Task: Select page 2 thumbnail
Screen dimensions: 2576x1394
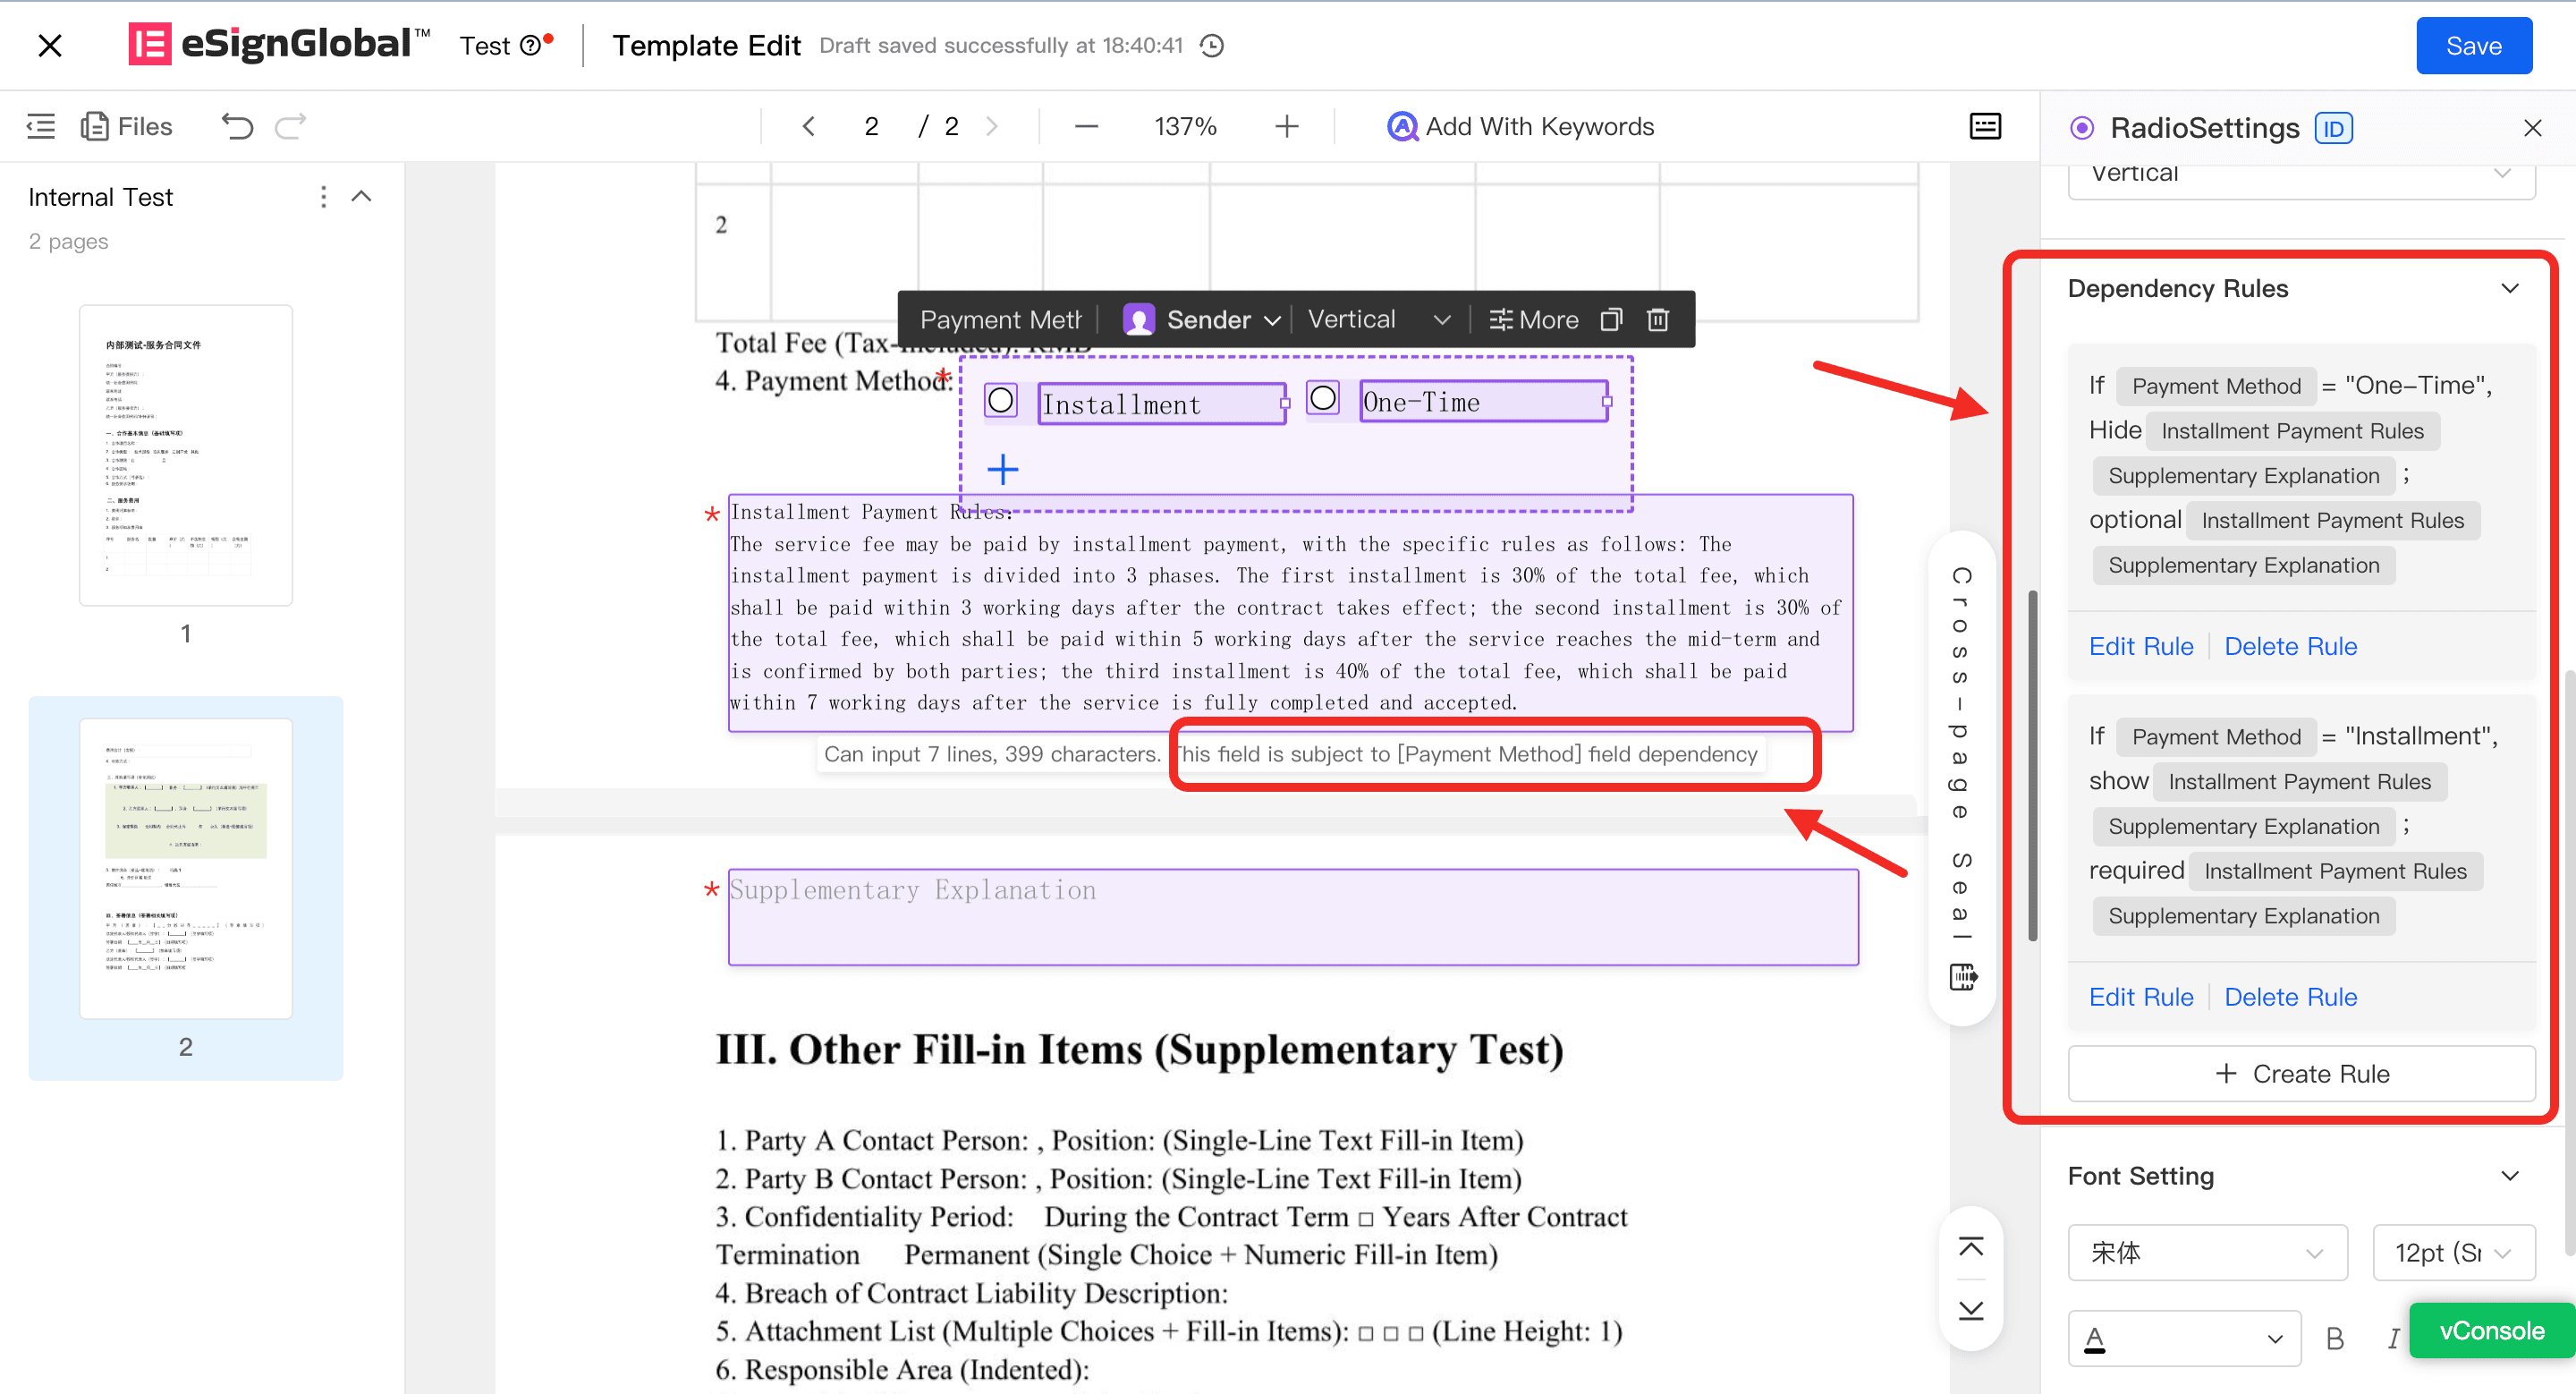Action: coord(186,868)
